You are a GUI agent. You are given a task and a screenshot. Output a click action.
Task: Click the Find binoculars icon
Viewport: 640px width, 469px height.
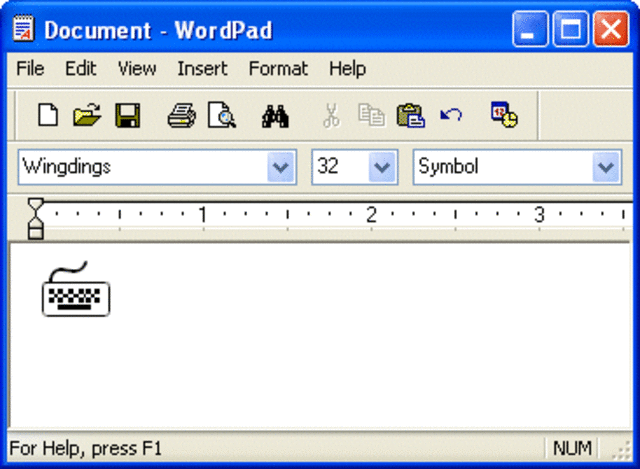coord(276,116)
